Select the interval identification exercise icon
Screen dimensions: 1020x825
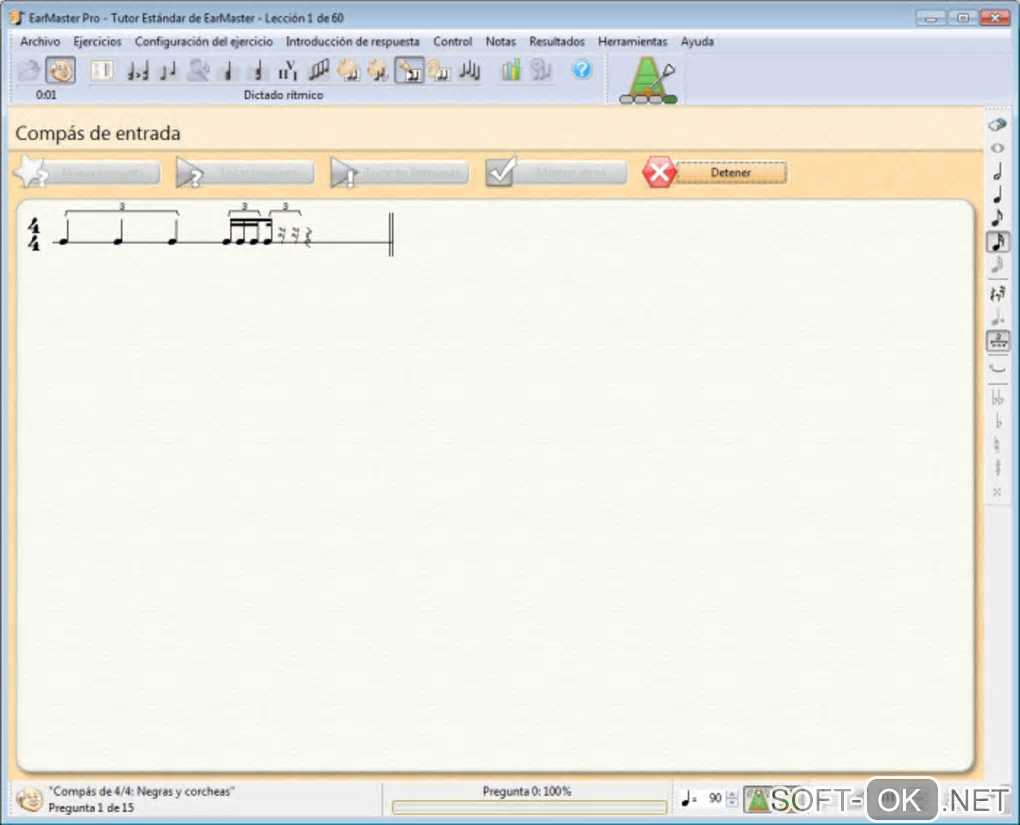pos(137,70)
